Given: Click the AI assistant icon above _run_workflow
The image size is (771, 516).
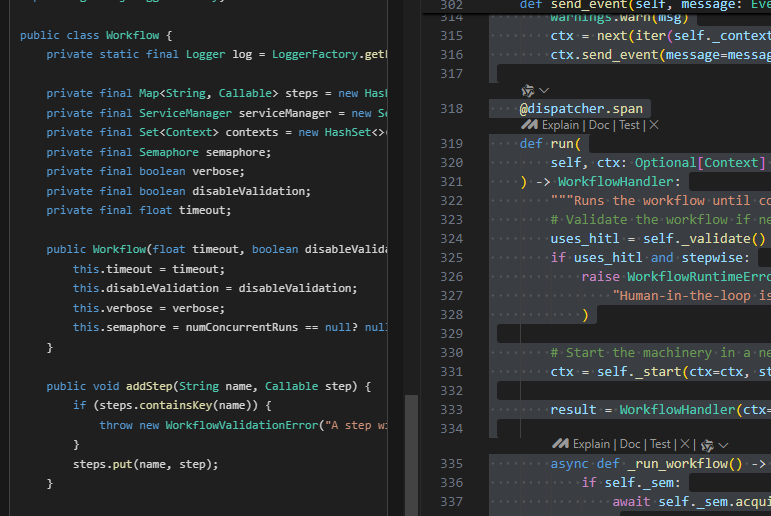Looking at the screenshot, I should click(x=707, y=444).
